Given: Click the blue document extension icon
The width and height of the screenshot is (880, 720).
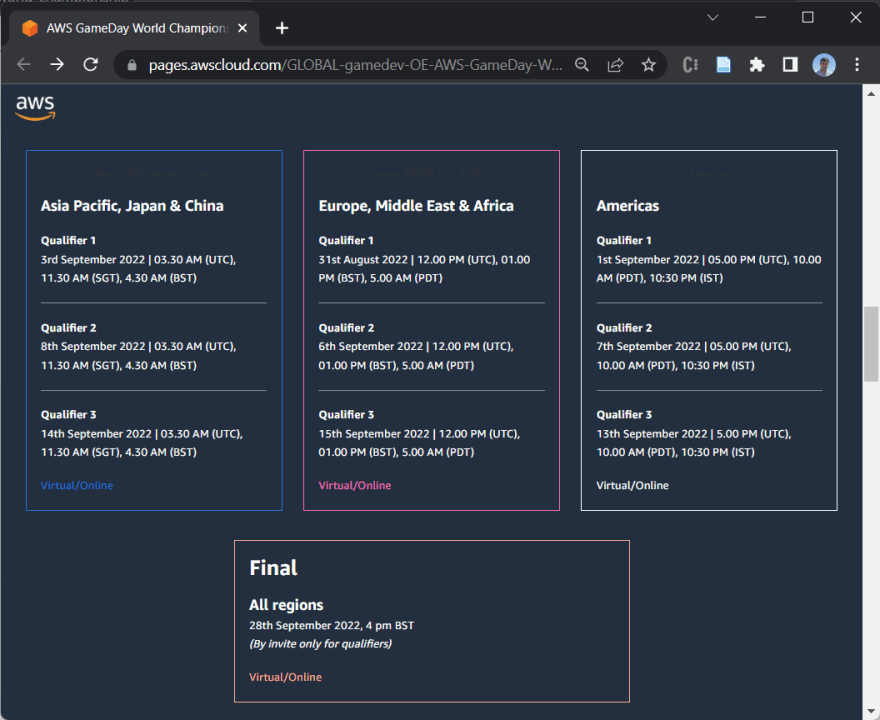Looking at the screenshot, I should pyautogui.click(x=723, y=65).
